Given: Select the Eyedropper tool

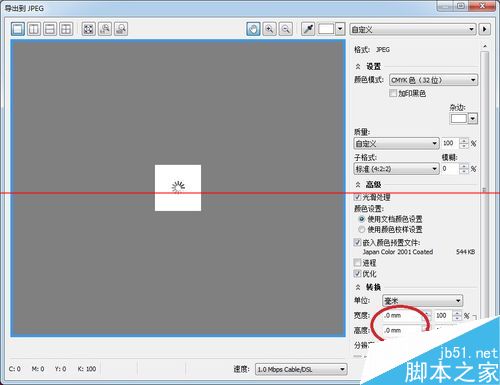Looking at the screenshot, I should click(x=308, y=29).
